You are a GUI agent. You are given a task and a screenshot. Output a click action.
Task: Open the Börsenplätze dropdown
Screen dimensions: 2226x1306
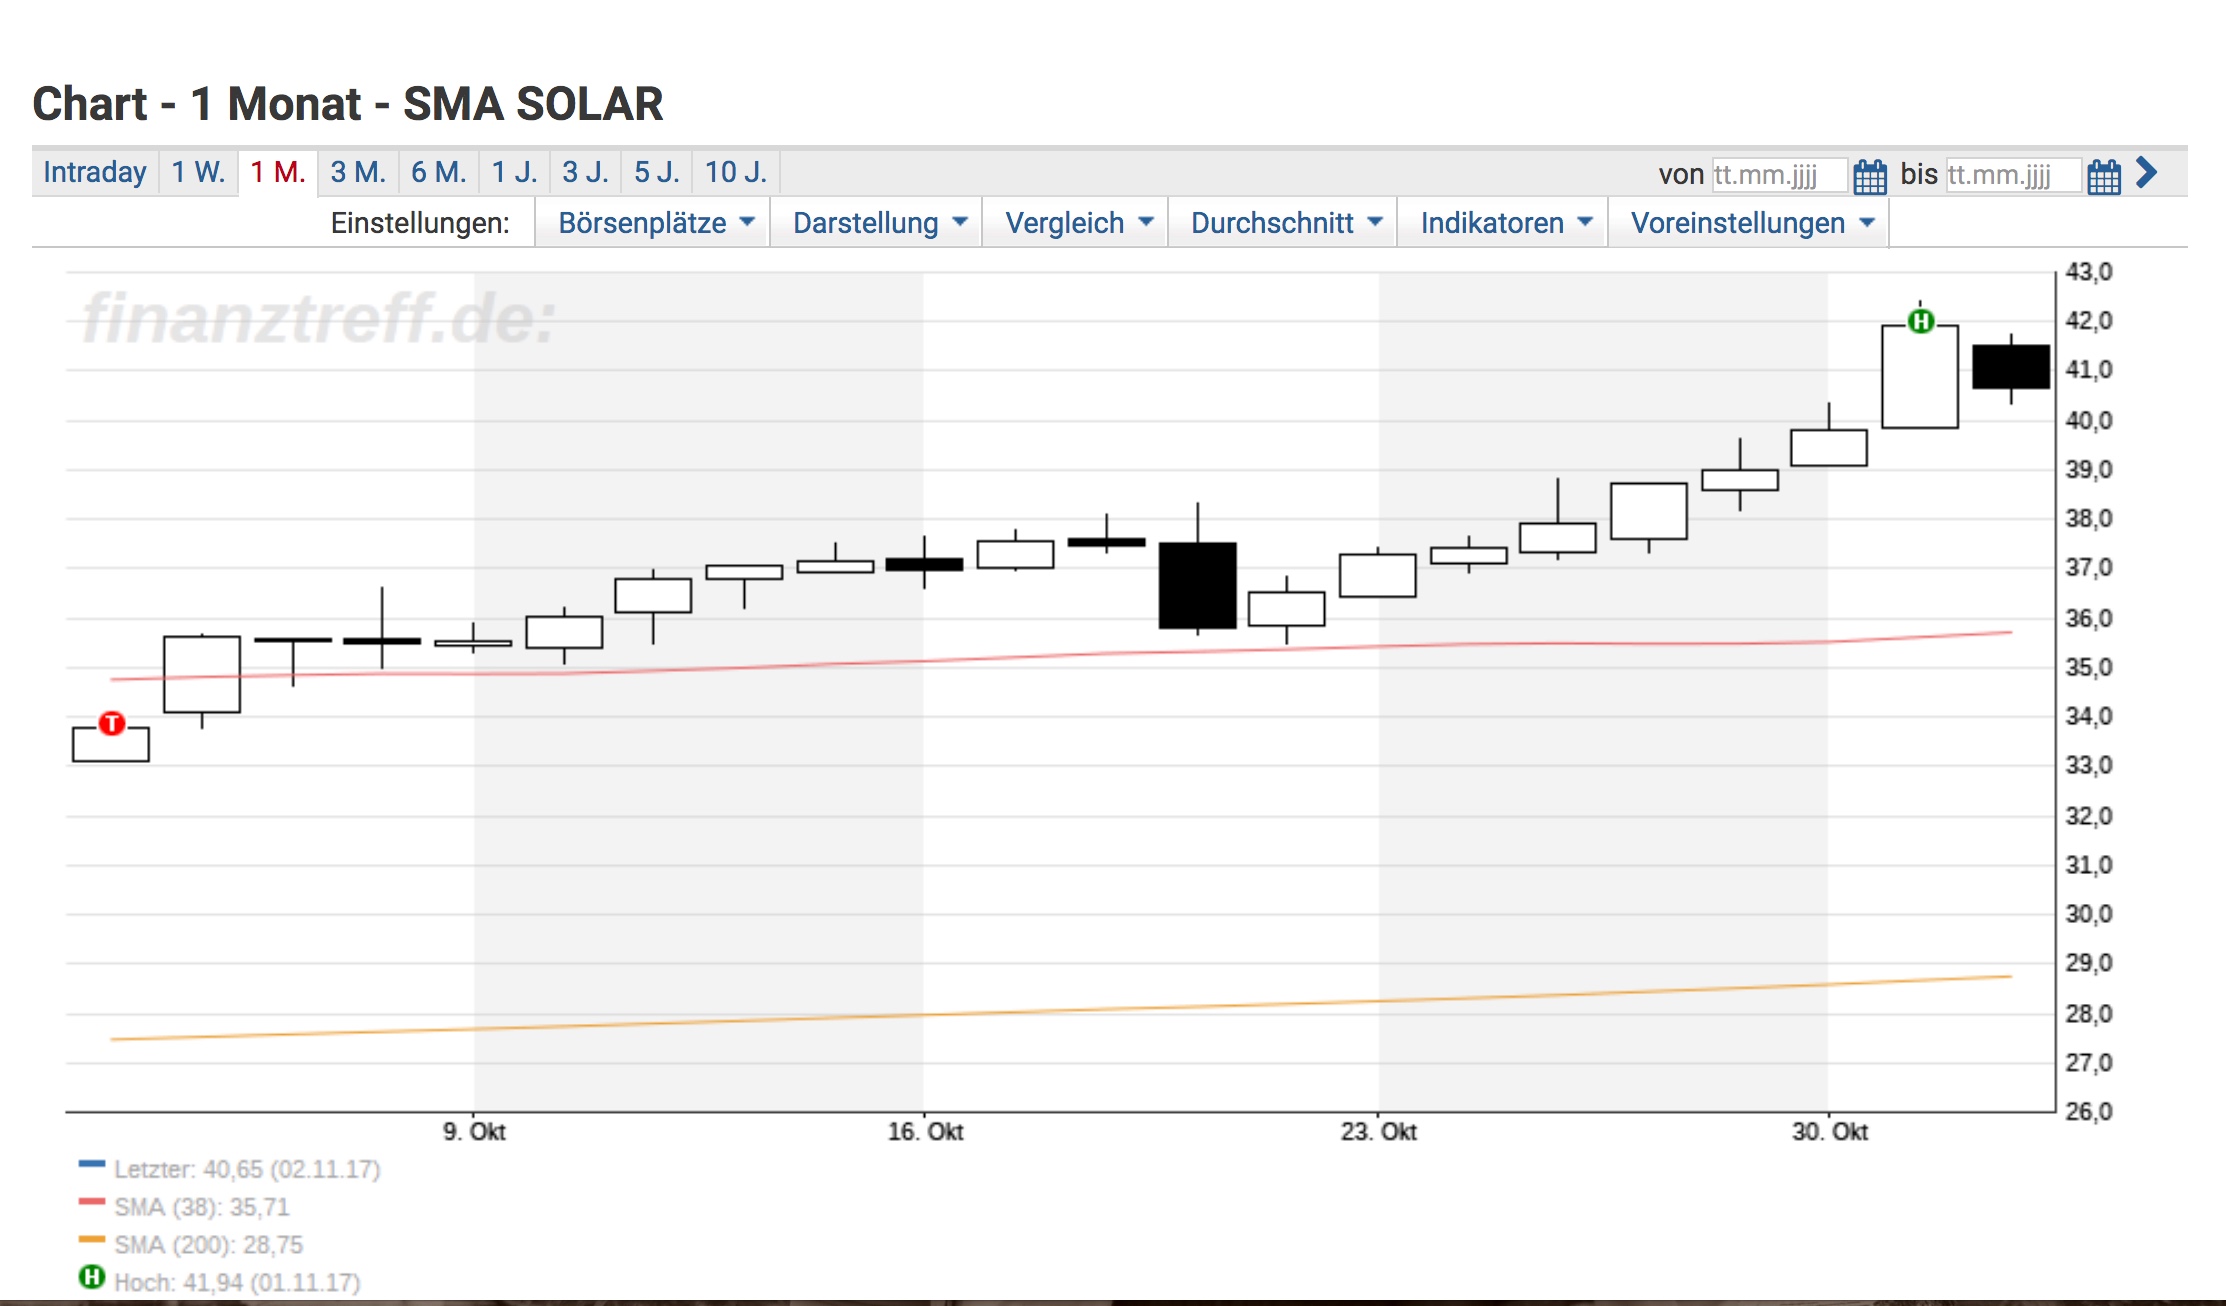click(x=652, y=223)
